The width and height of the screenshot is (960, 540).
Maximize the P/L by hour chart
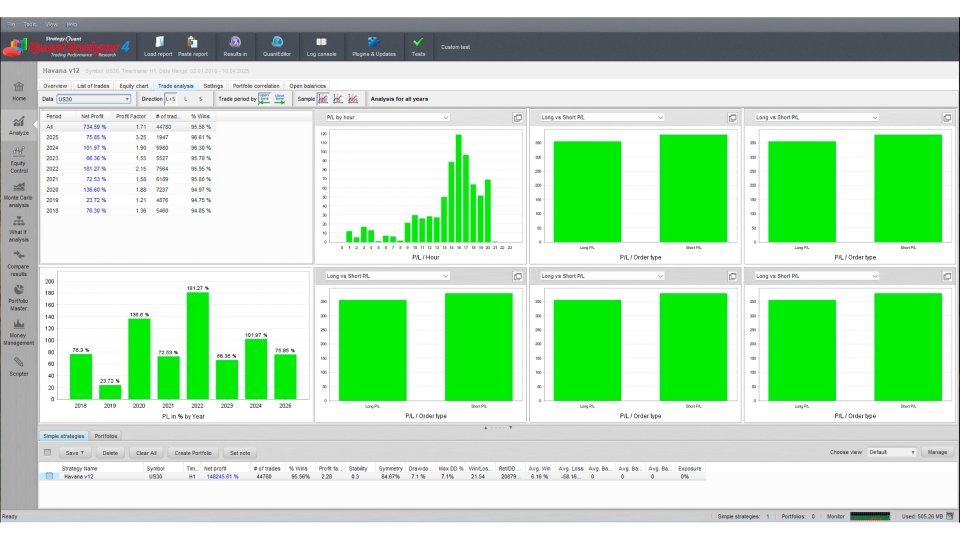[x=518, y=118]
